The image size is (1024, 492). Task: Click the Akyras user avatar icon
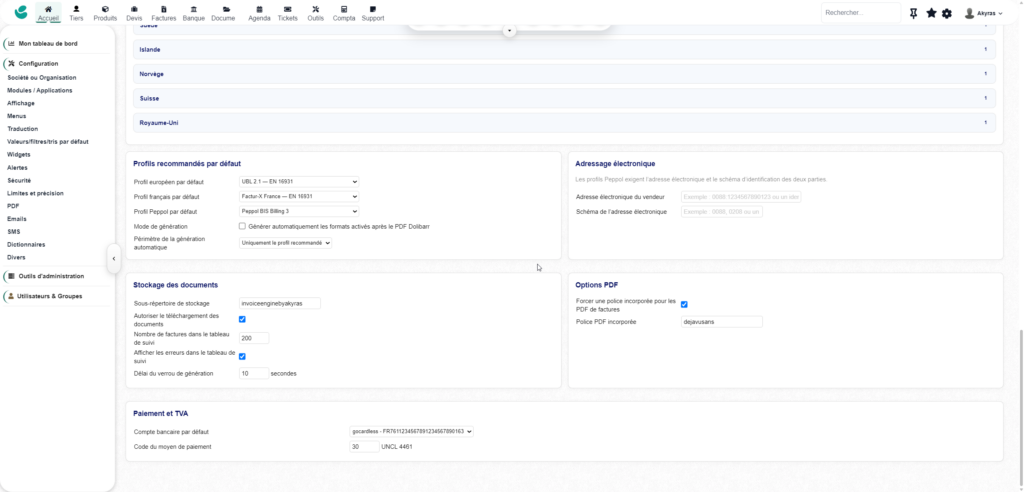click(969, 13)
